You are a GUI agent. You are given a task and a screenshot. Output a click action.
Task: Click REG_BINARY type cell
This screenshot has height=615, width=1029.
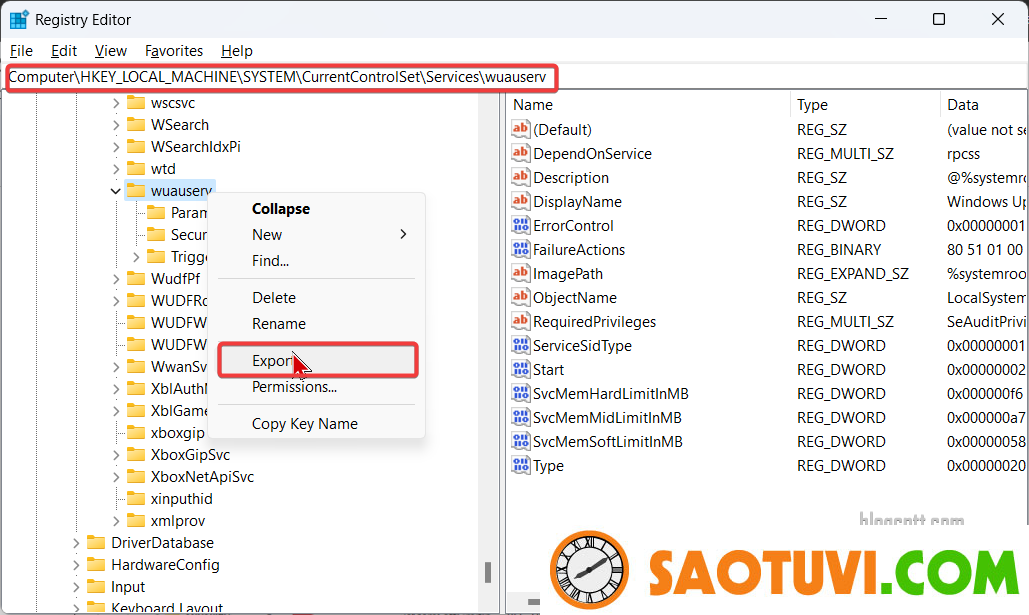click(x=839, y=249)
